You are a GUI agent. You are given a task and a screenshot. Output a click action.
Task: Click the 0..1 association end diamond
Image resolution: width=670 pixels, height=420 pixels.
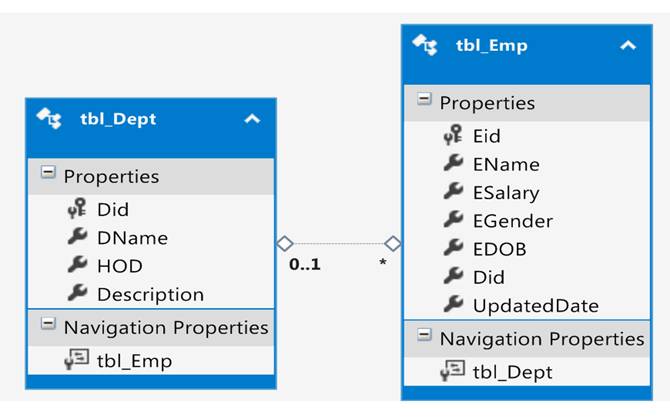(x=285, y=244)
